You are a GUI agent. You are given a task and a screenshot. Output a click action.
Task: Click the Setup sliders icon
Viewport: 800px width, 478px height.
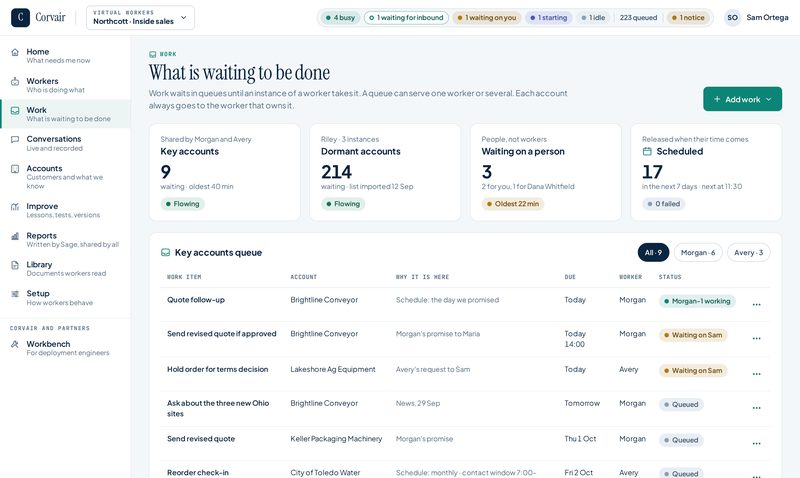coord(15,294)
